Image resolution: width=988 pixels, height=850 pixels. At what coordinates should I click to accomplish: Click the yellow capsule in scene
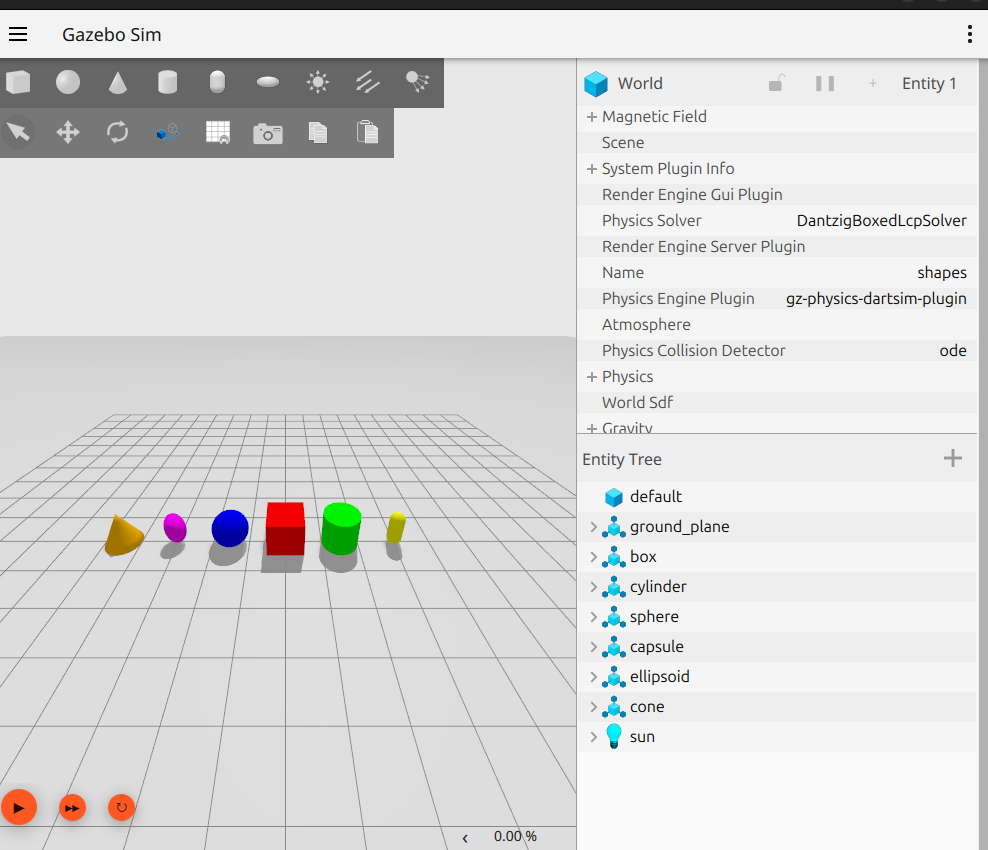(x=396, y=527)
